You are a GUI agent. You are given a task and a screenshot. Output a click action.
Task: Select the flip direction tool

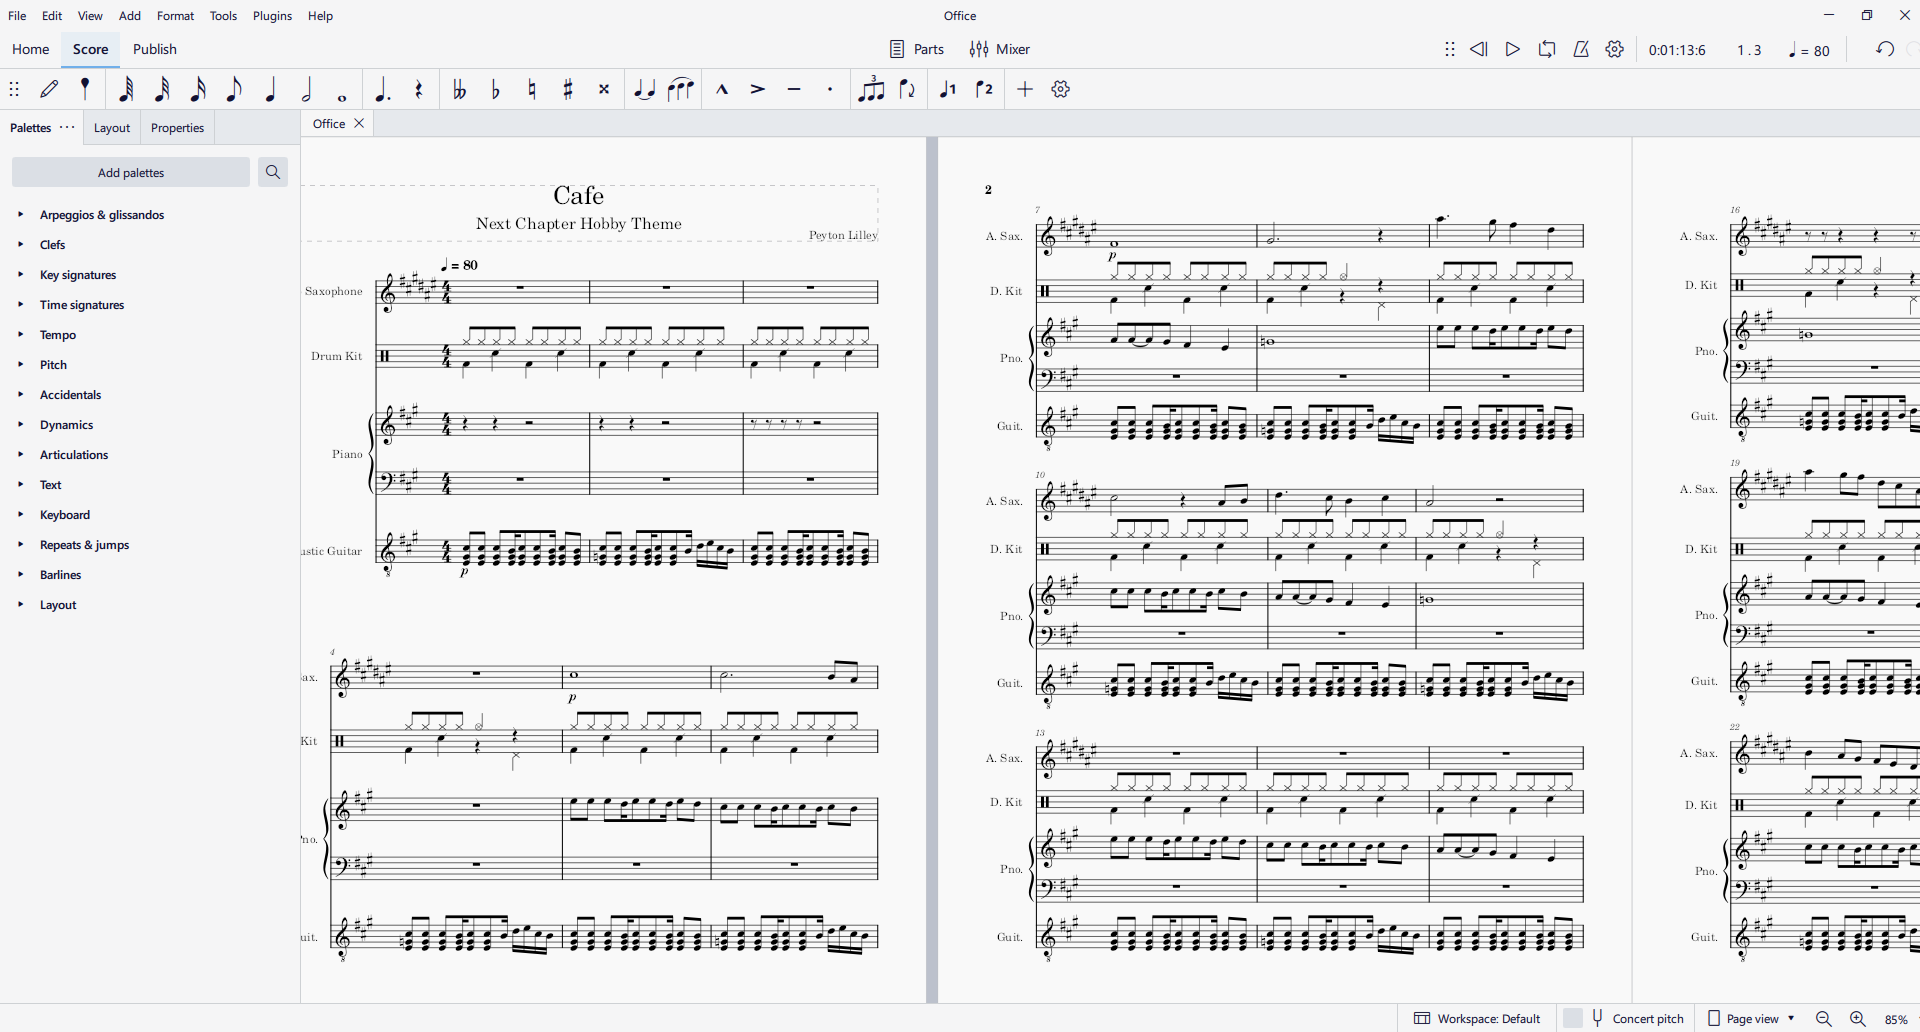pyautogui.click(x=907, y=90)
